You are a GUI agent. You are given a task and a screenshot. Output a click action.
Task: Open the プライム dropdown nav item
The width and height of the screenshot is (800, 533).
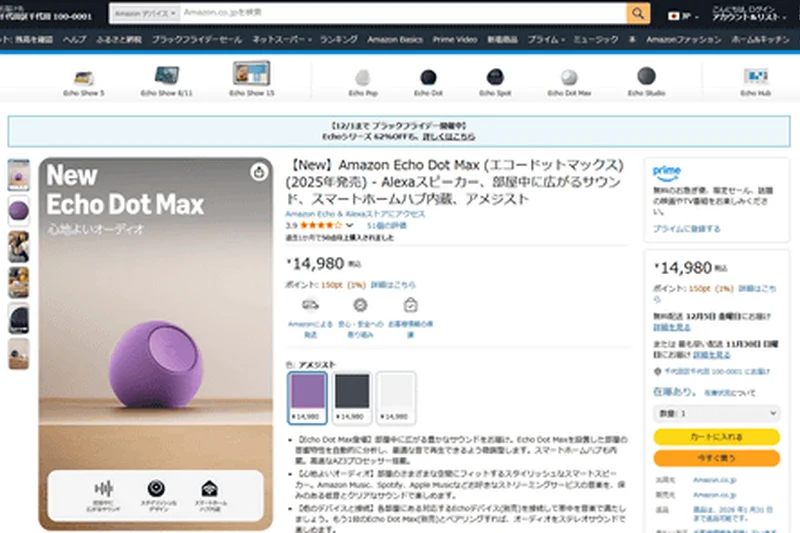click(546, 39)
